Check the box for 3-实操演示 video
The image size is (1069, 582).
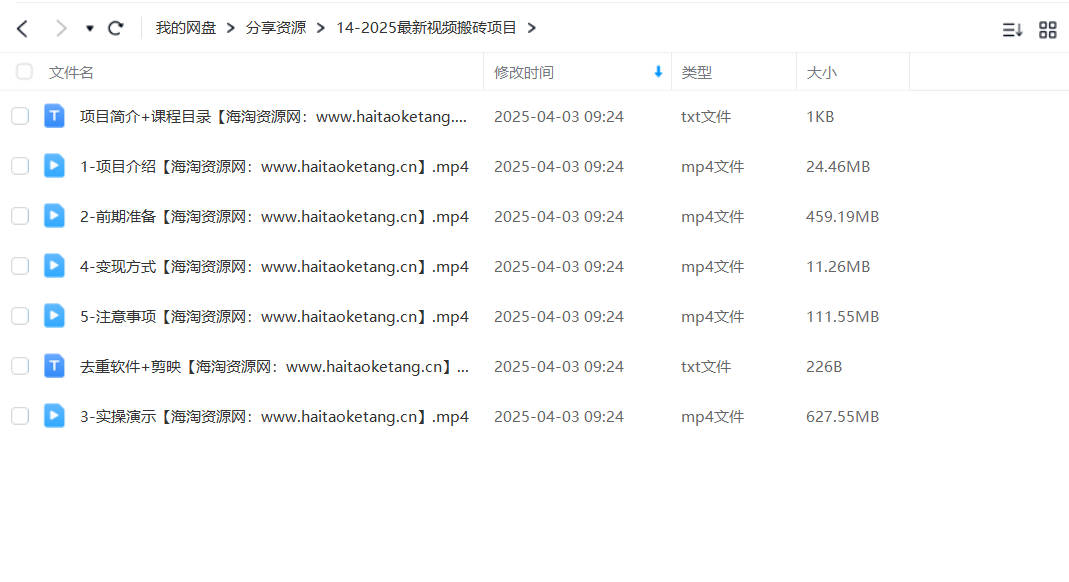click(x=20, y=416)
